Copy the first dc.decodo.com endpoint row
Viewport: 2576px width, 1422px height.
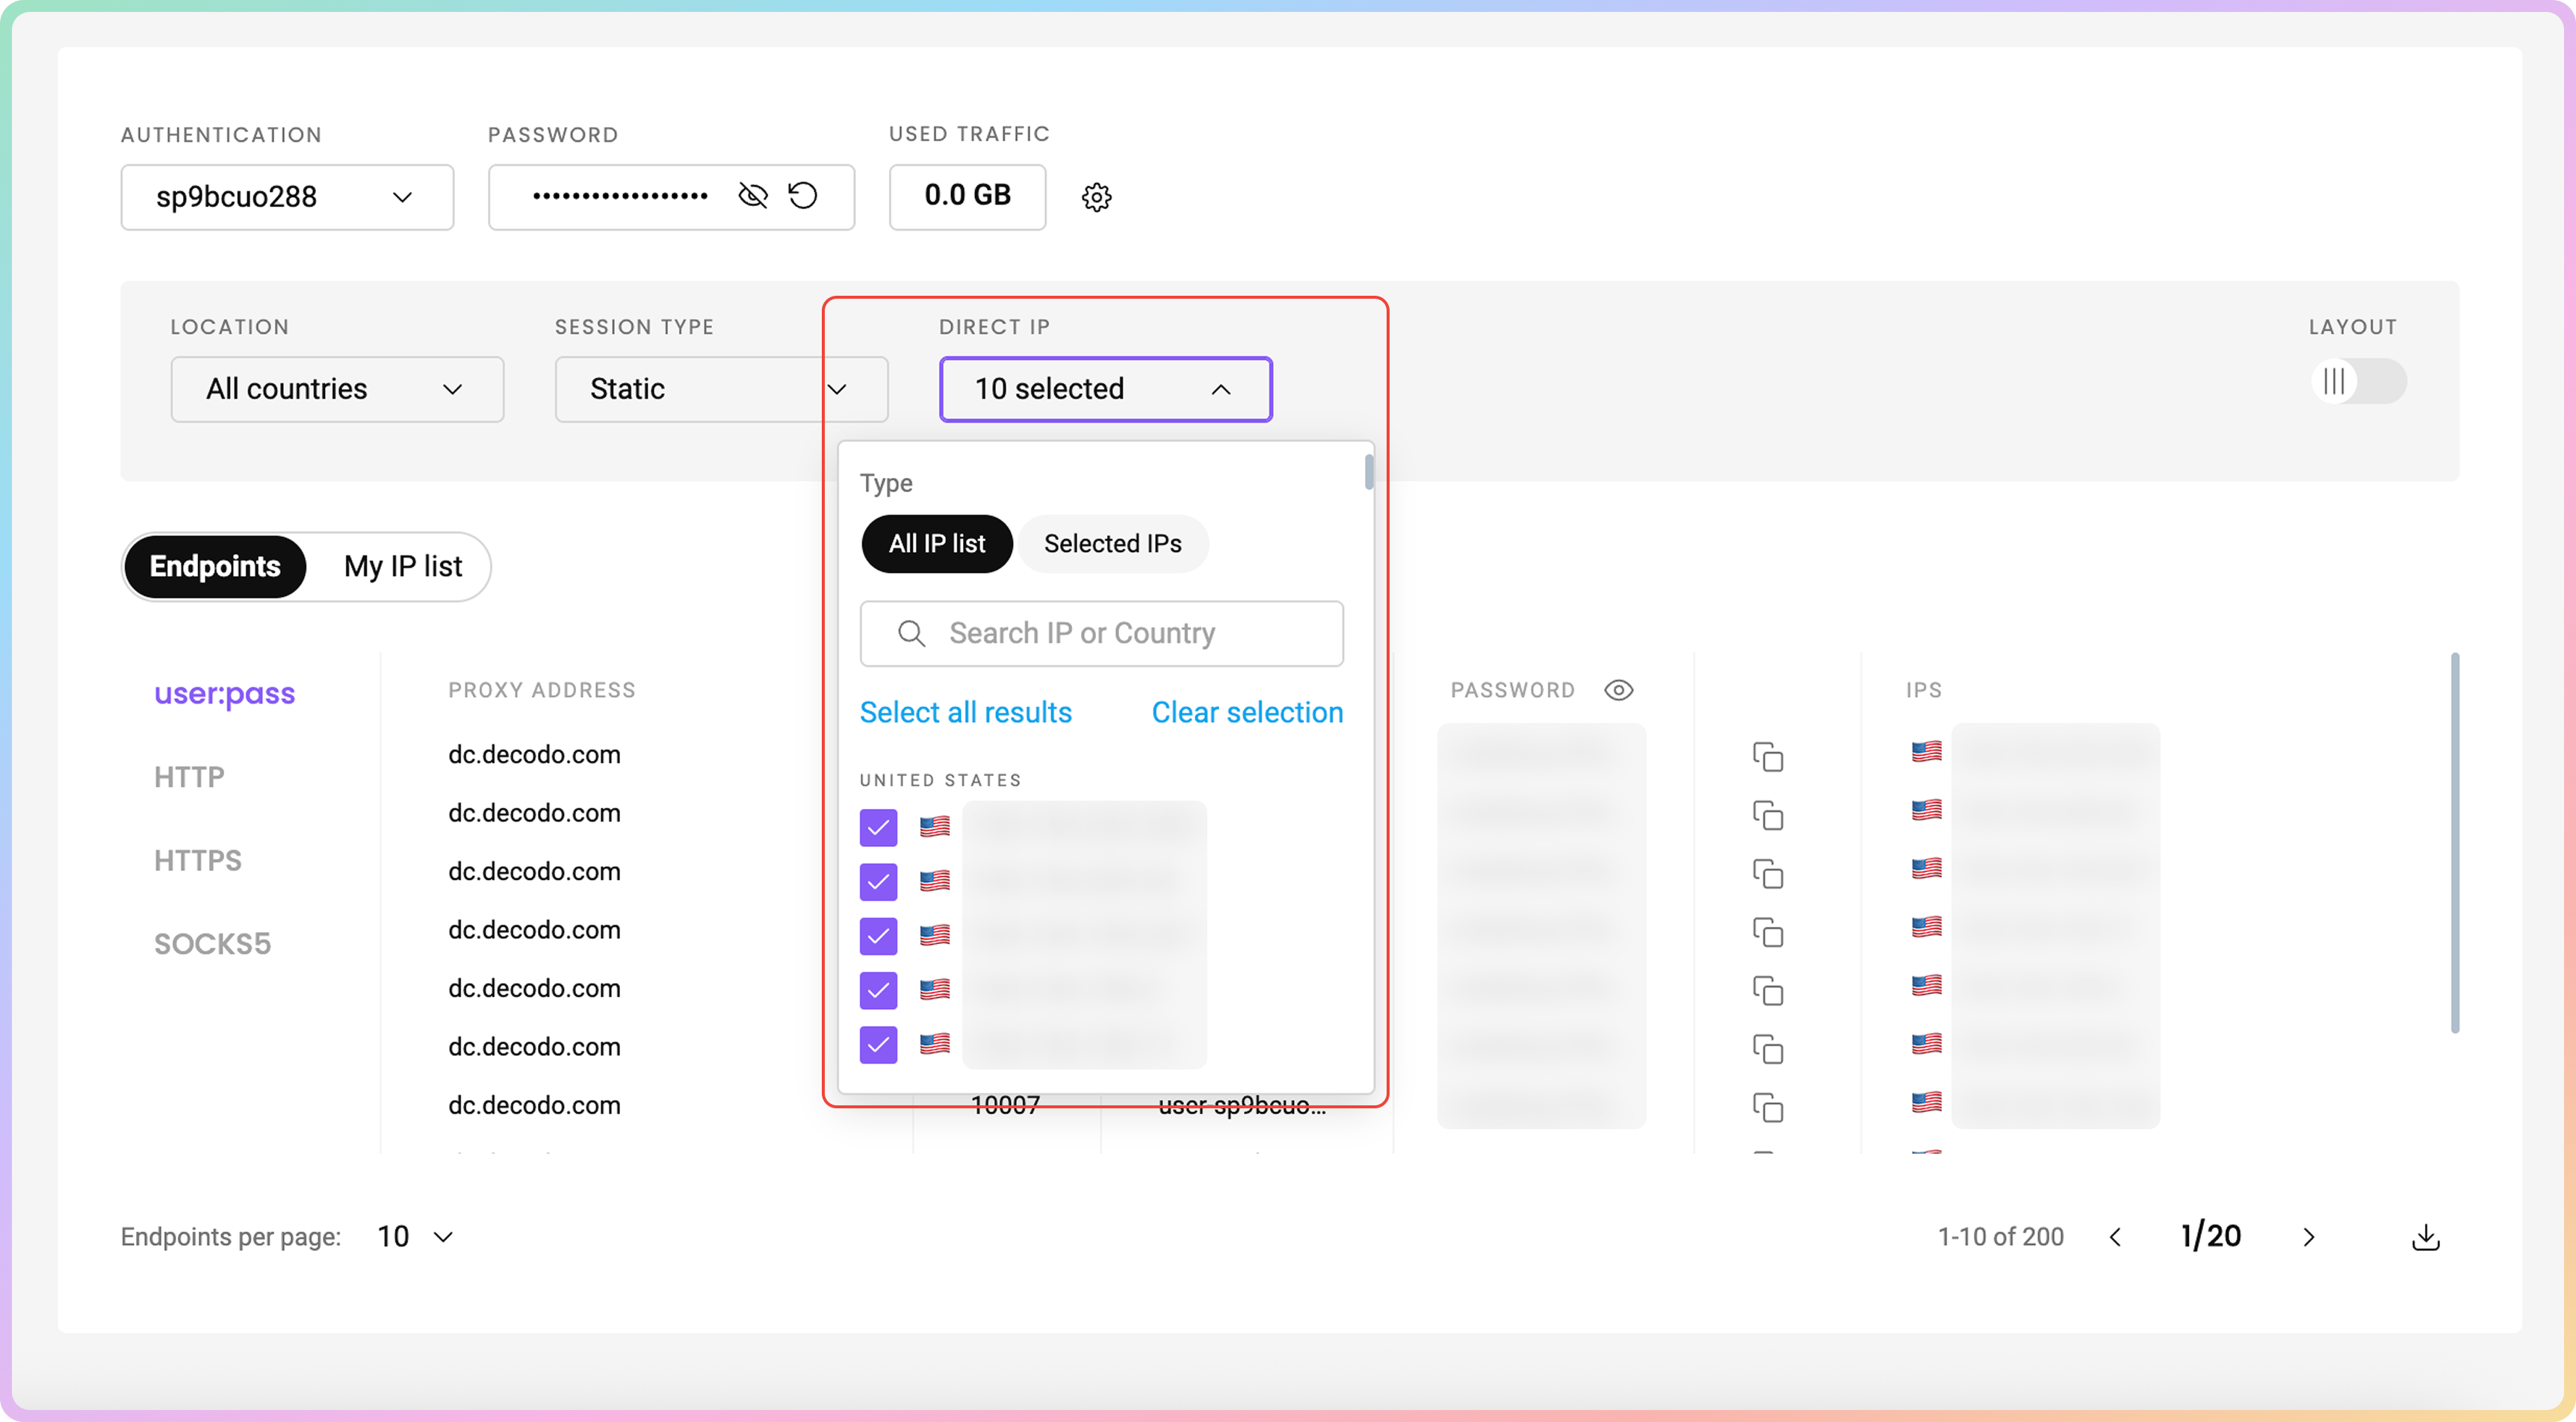click(x=1767, y=757)
